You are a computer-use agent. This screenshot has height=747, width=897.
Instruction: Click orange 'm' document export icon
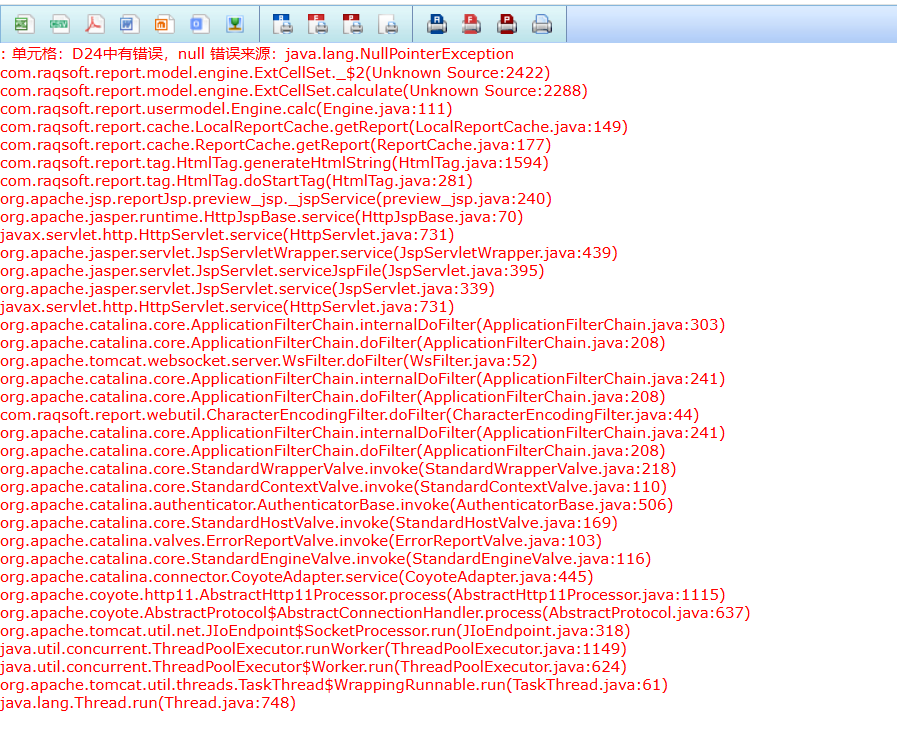point(164,24)
